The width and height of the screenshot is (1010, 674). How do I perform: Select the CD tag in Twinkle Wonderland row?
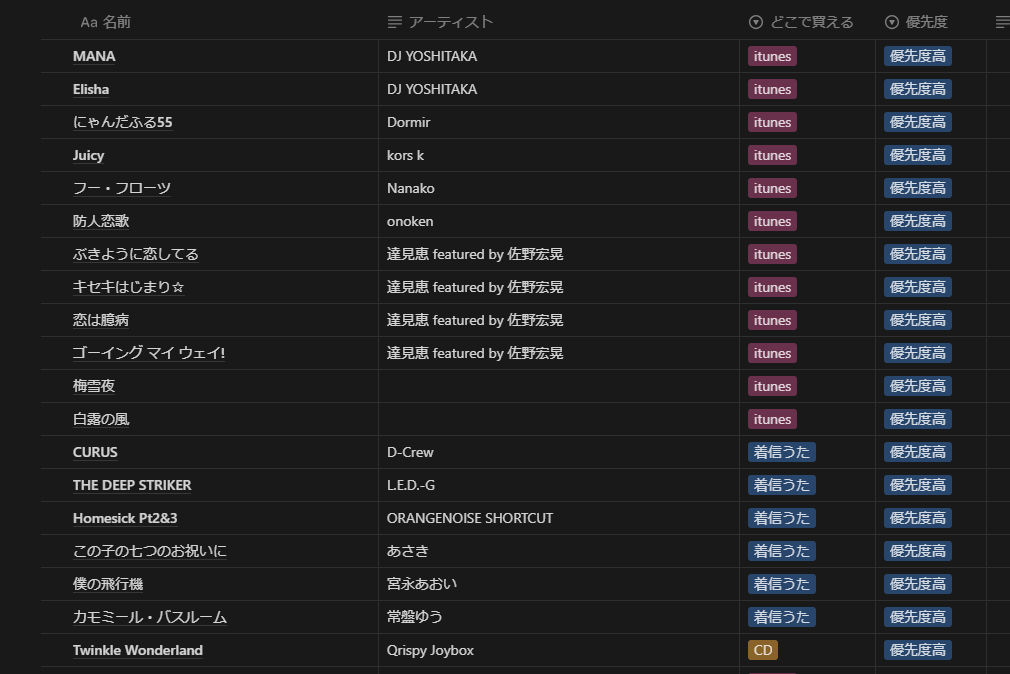[x=762, y=650]
